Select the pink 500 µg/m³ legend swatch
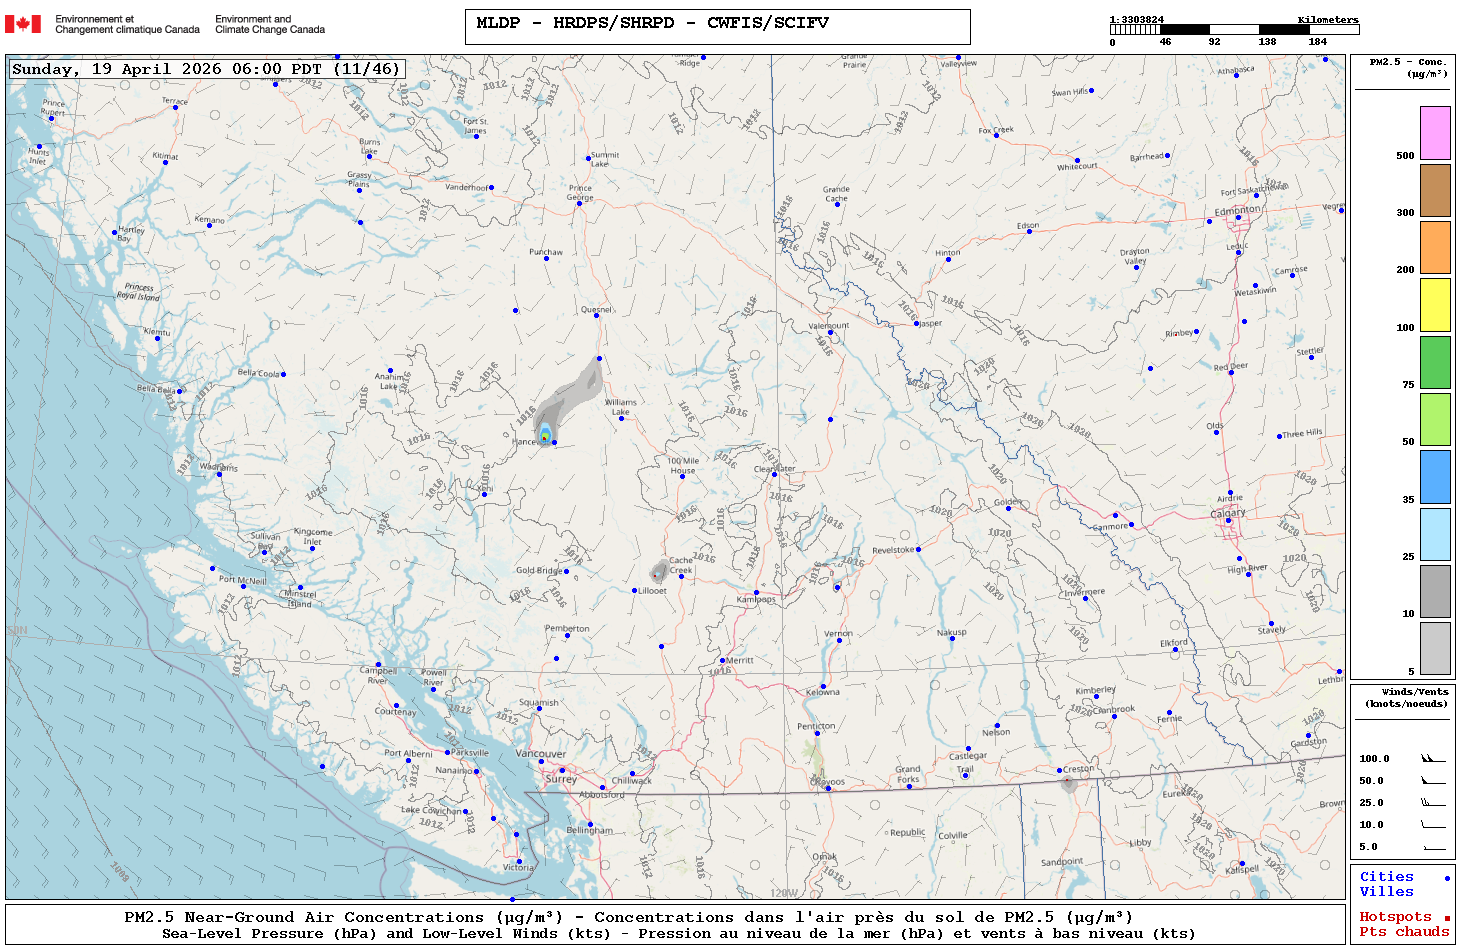 (x=1435, y=133)
